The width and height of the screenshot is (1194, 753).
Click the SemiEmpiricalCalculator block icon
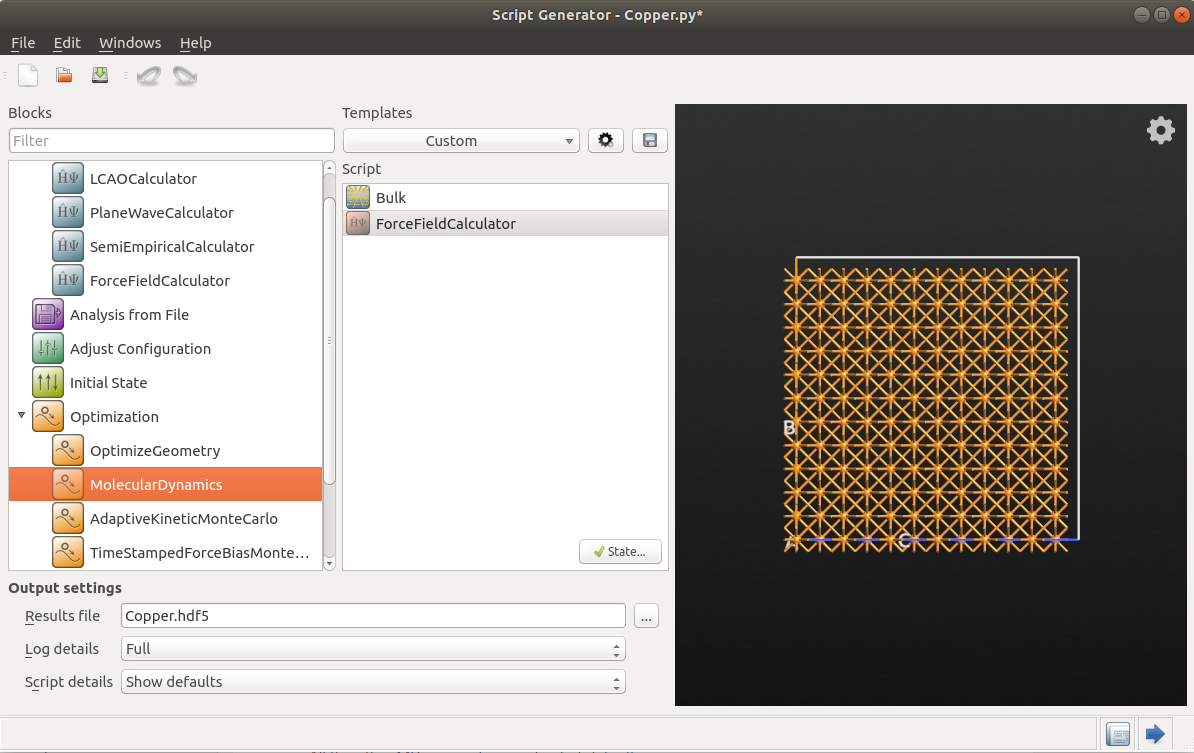pos(68,247)
